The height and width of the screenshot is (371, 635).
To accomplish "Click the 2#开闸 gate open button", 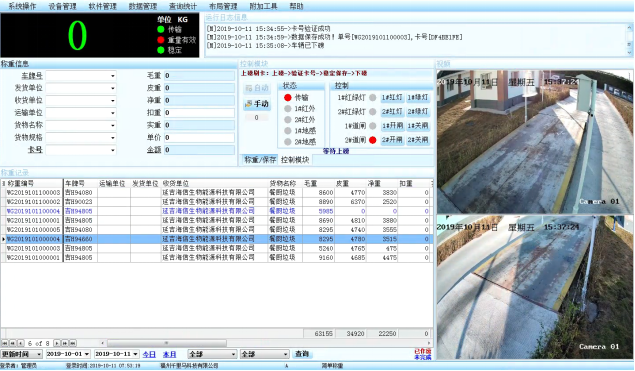I will coord(392,140).
